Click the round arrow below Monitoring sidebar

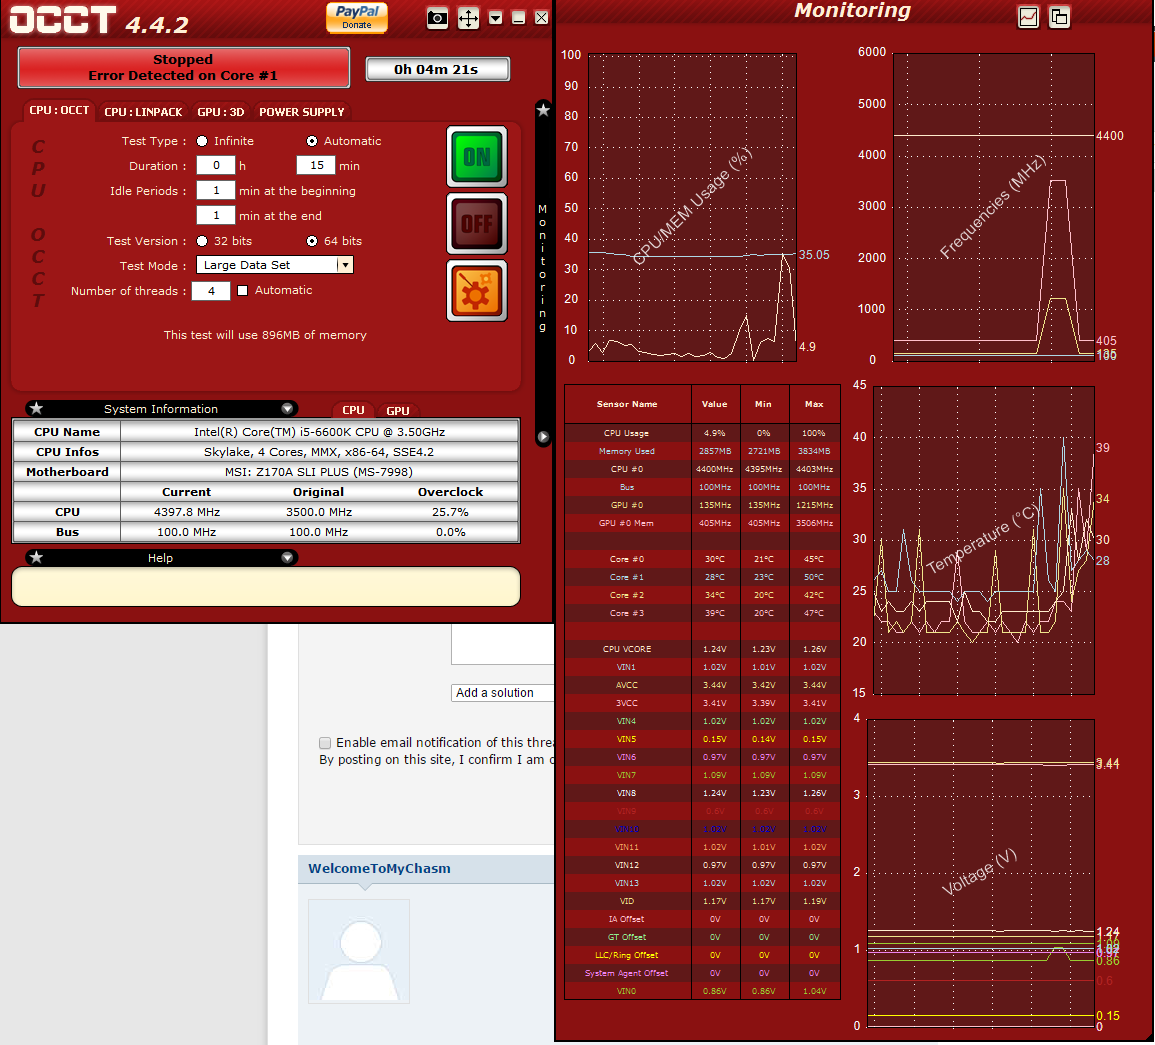tap(543, 437)
